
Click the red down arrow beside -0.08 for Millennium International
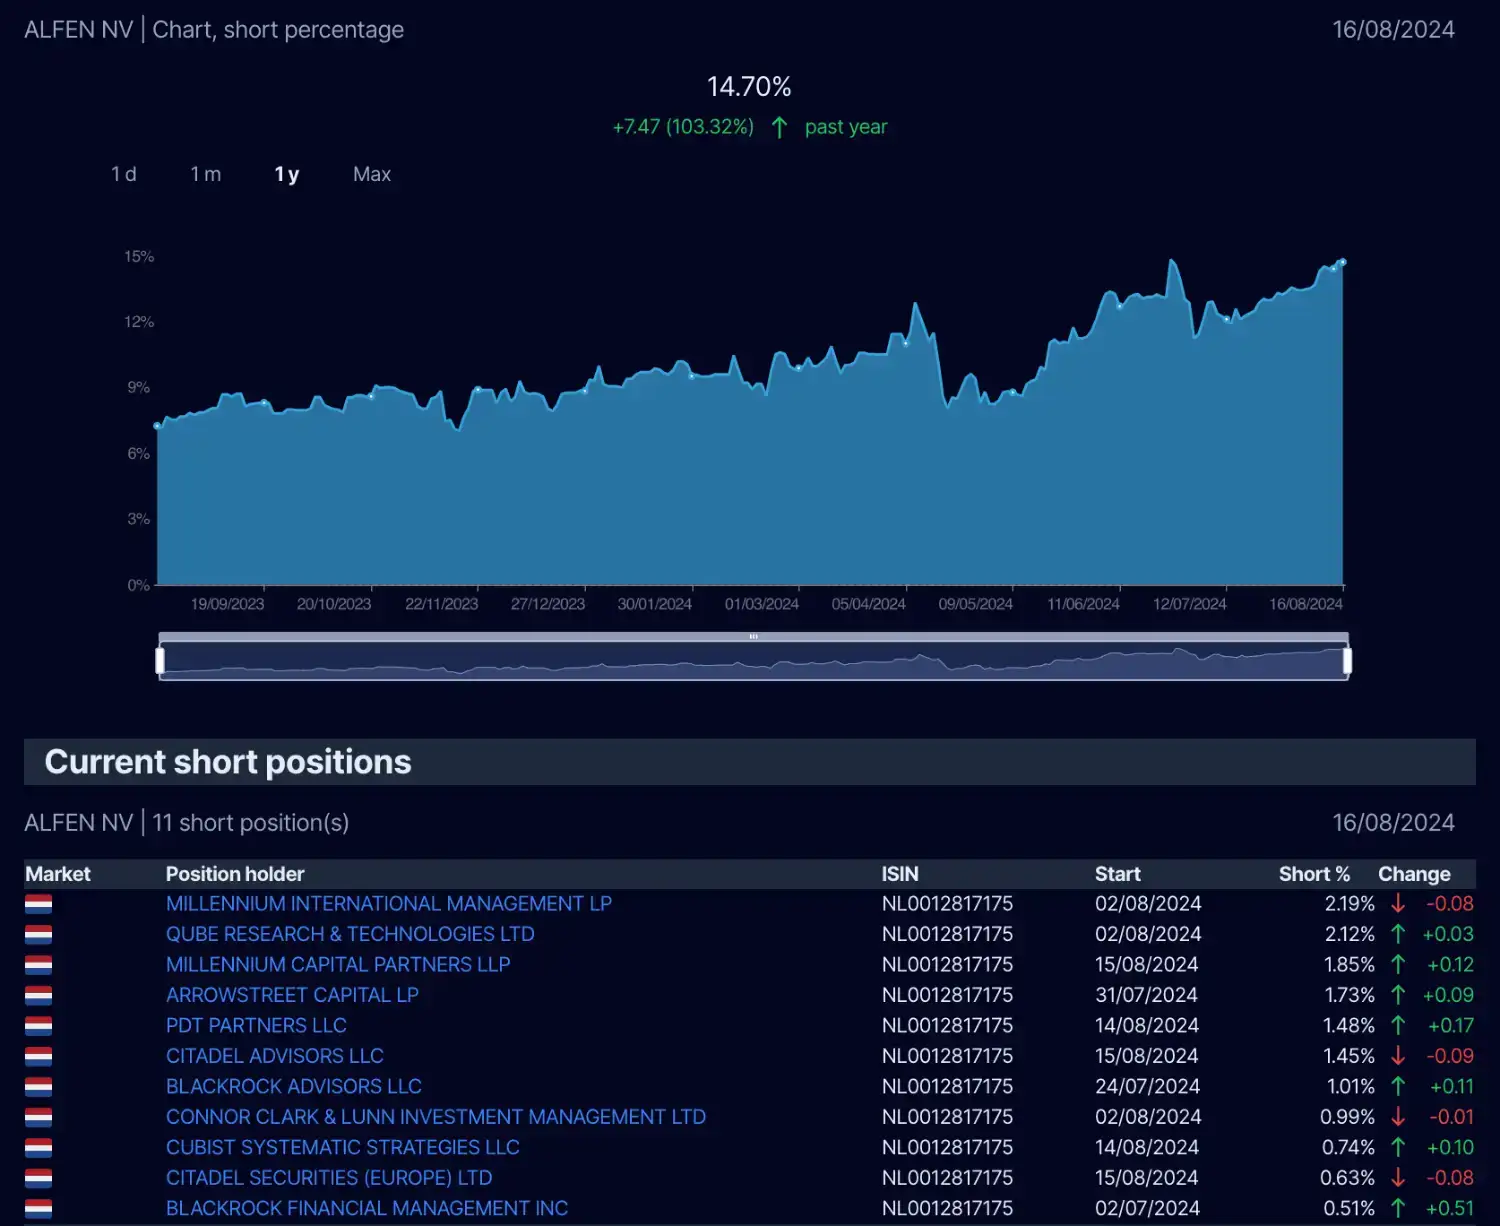[x=1398, y=904]
